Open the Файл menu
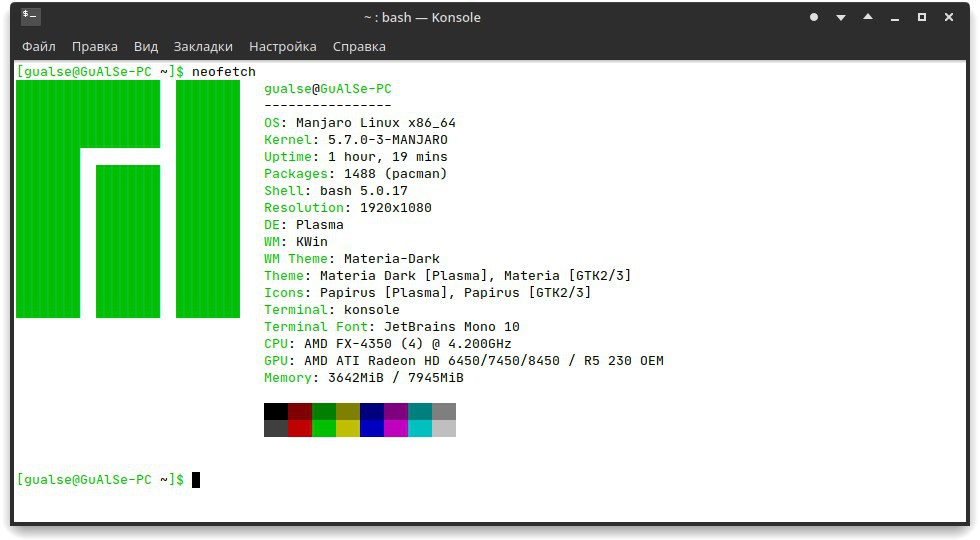The image size is (980, 540). pyautogui.click(x=39, y=47)
